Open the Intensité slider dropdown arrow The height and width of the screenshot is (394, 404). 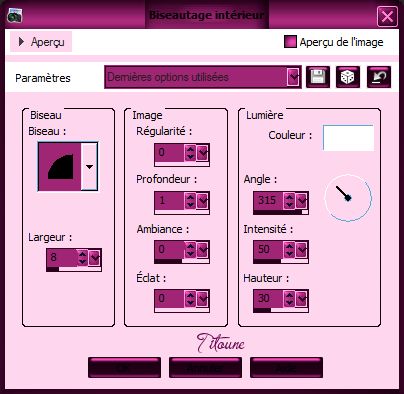coord(301,250)
